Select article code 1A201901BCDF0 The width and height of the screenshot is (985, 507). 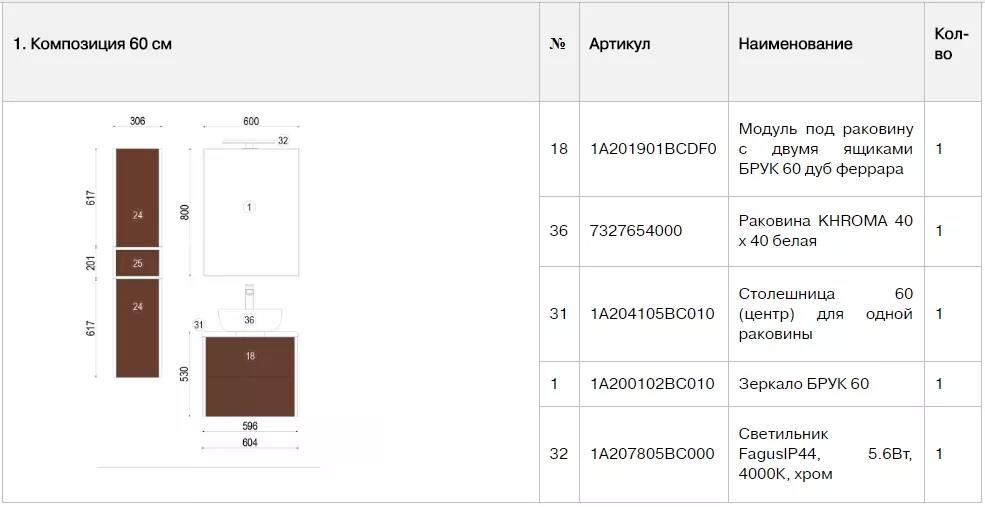tap(653, 149)
